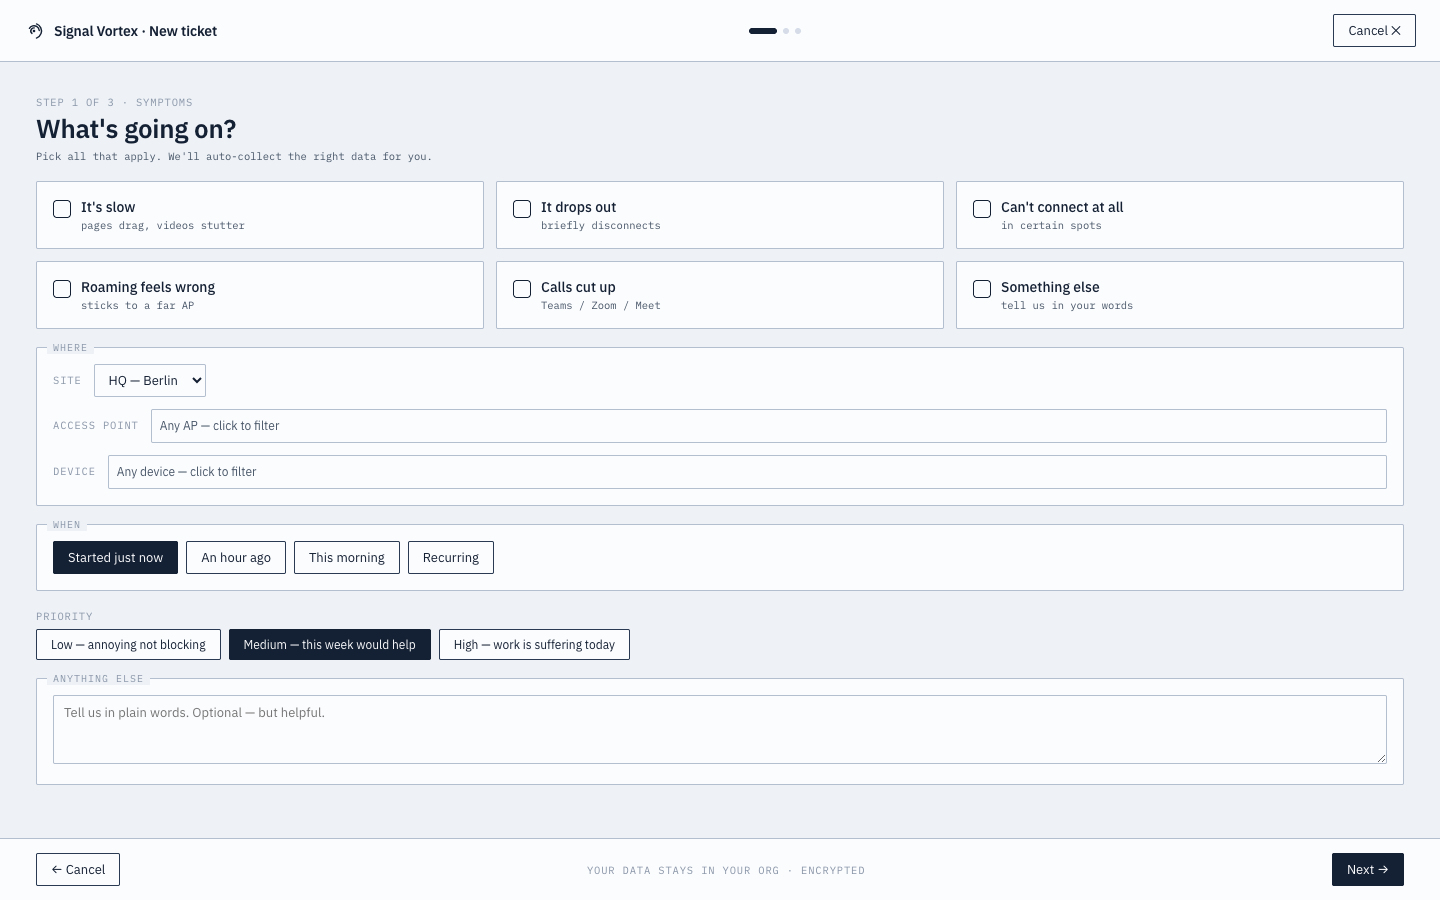Viewport: 1440px width, 900px height.
Task: Tick the "It drops out" checkbox
Action: tap(522, 209)
